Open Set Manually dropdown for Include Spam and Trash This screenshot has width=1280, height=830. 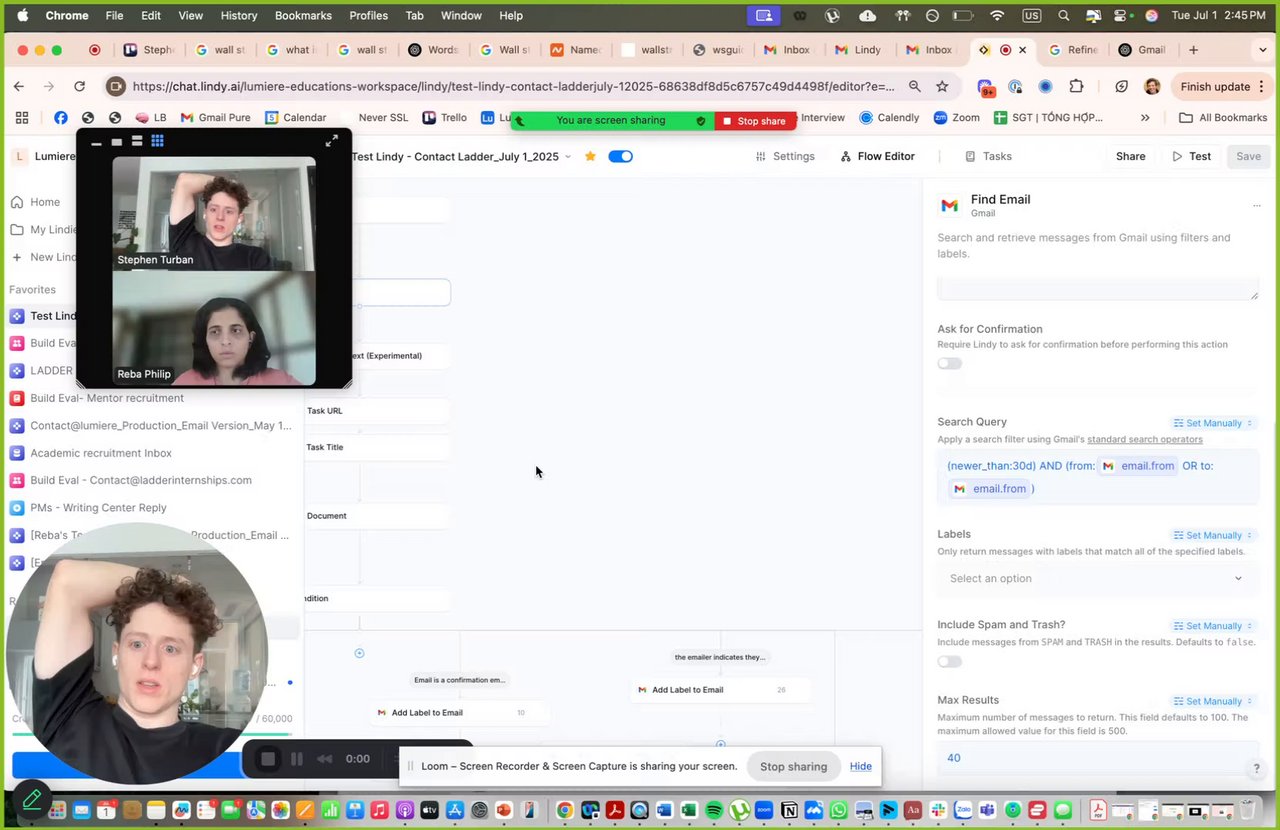(x=1213, y=626)
